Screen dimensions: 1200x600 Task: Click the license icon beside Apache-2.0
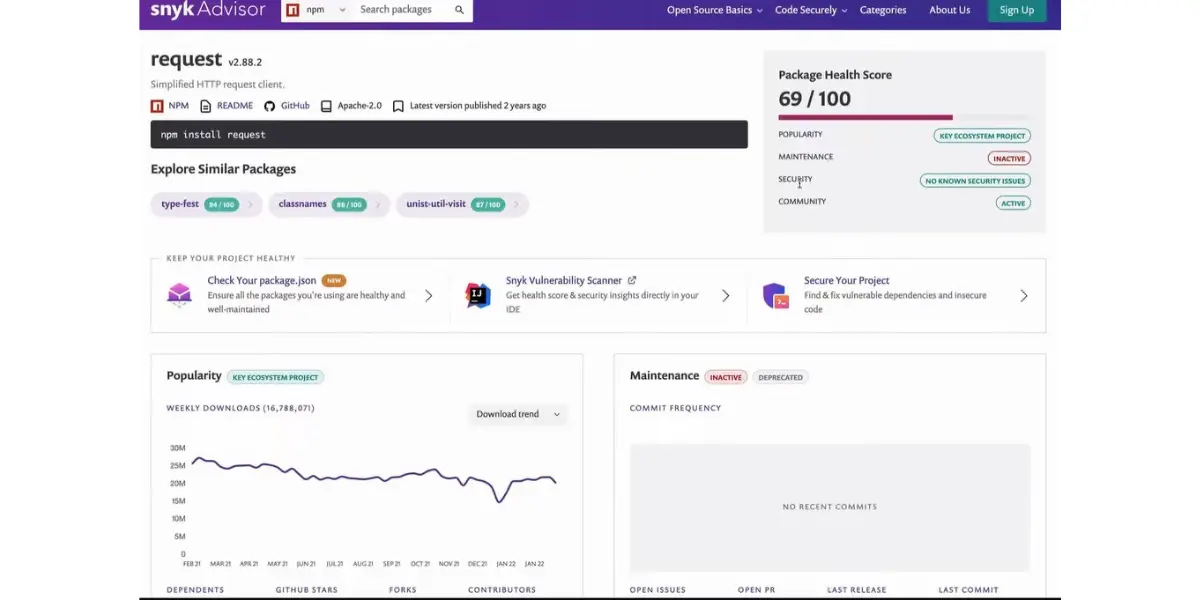pyautogui.click(x=326, y=106)
